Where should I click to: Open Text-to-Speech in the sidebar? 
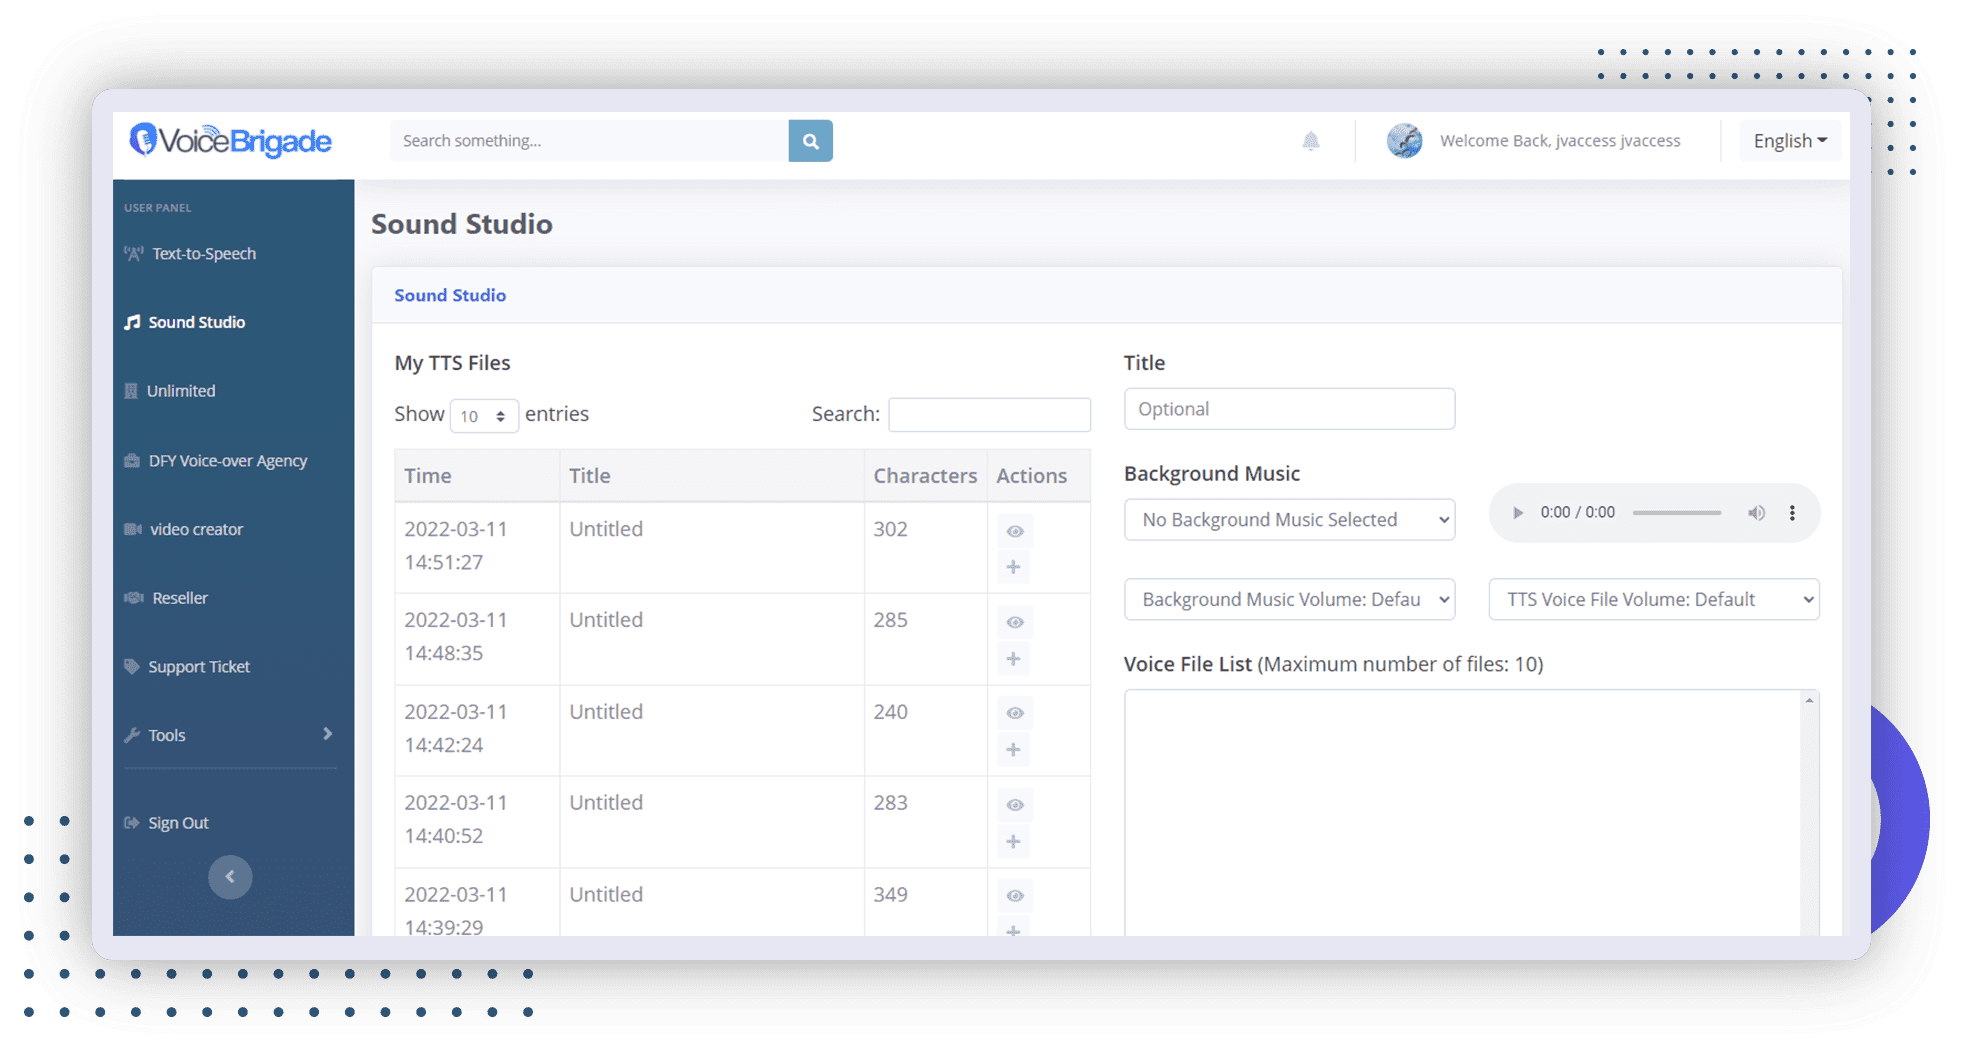pyautogui.click(x=203, y=254)
